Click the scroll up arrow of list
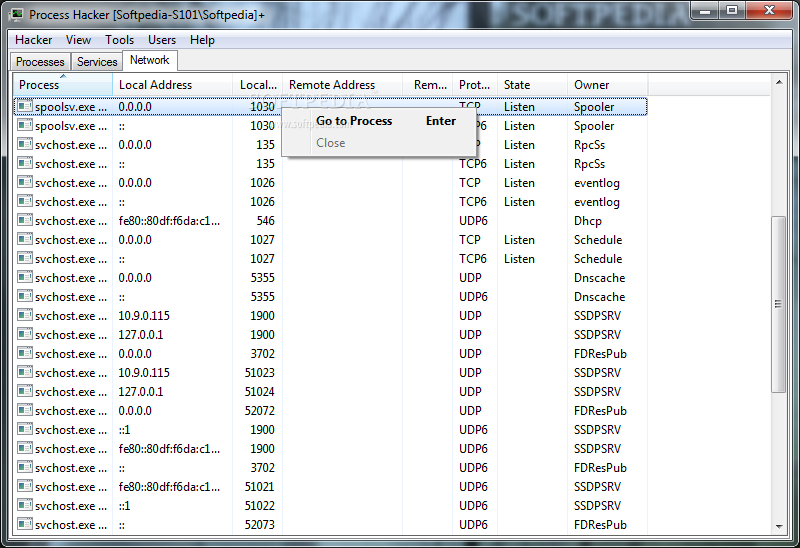Viewport: 800px width, 548px height. pyautogui.click(x=779, y=82)
